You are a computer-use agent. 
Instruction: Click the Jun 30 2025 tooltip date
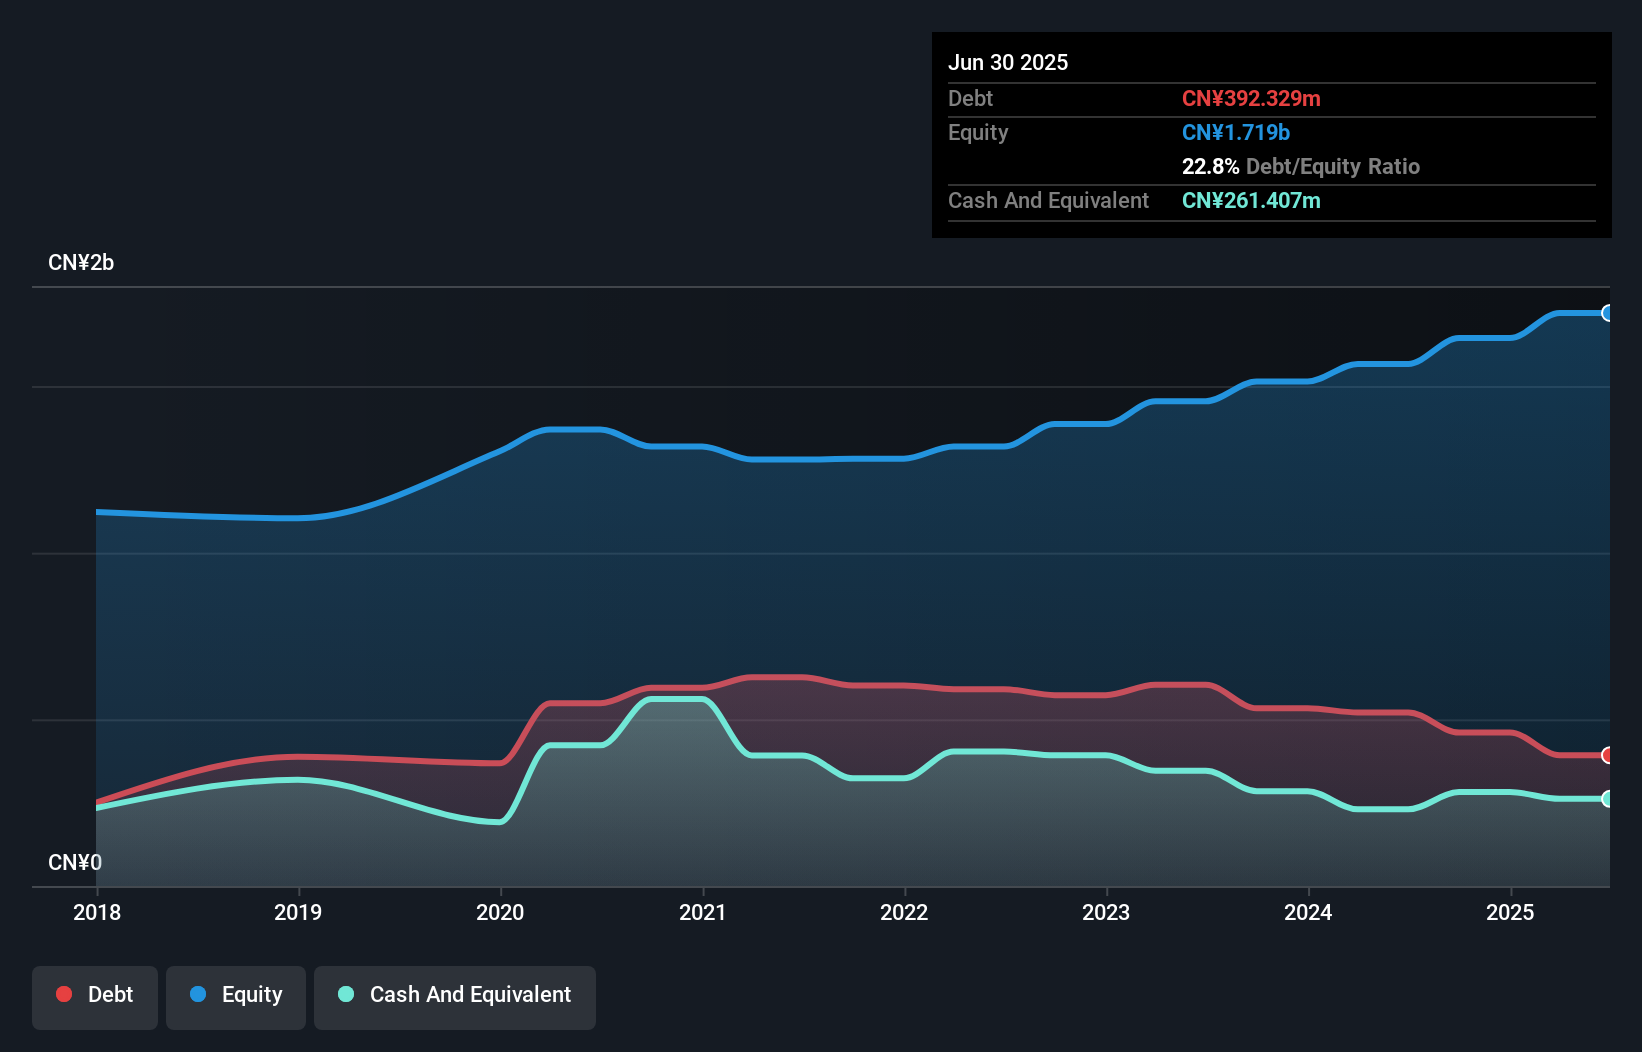(1008, 62)
